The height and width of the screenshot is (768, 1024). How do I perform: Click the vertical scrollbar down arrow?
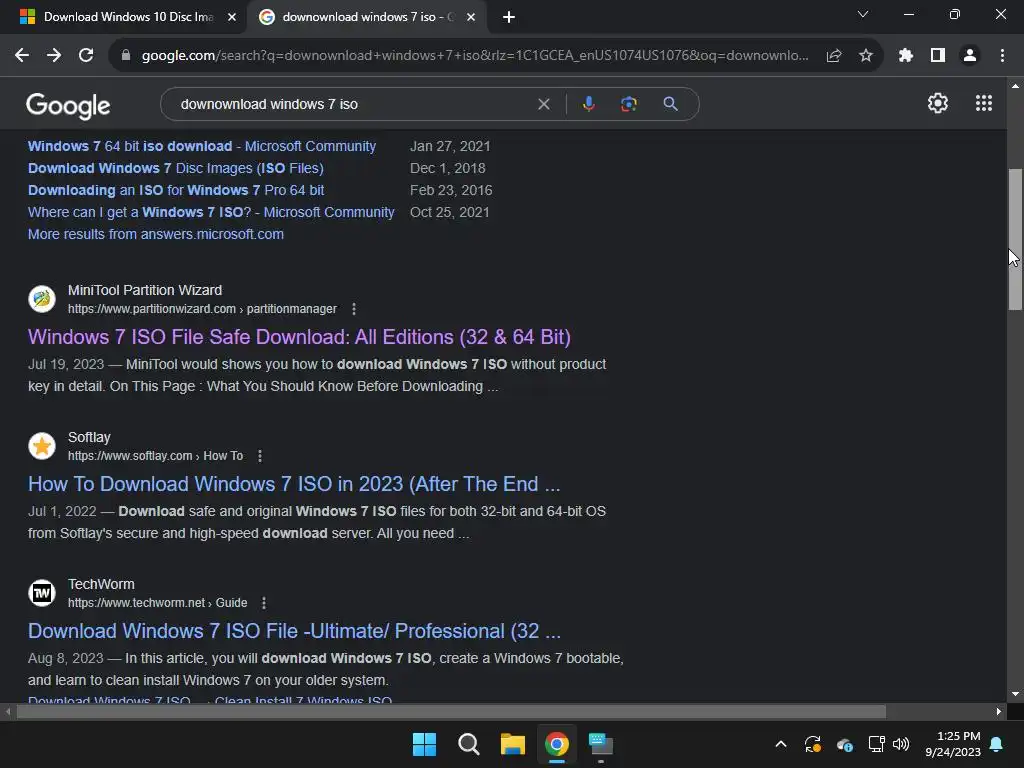point(1015,694)
